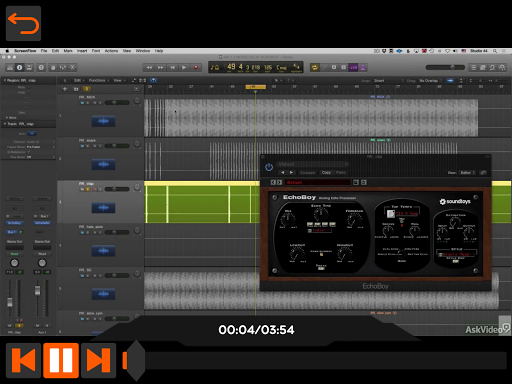Click the orange back arrow button
The height and width of the screenshot is (384, 512).
(x=23, y=23)
